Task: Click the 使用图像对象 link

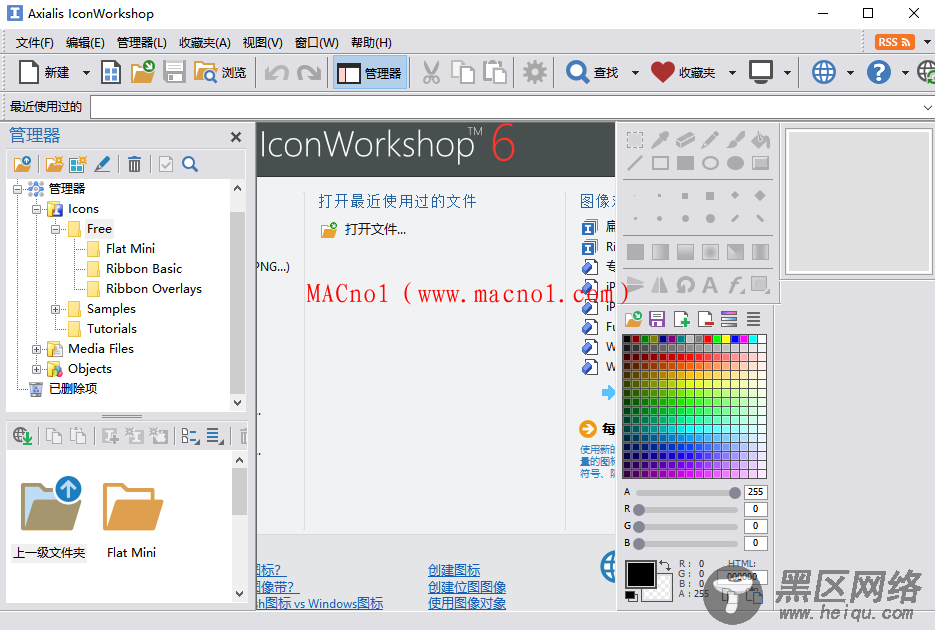Action: 467,603
